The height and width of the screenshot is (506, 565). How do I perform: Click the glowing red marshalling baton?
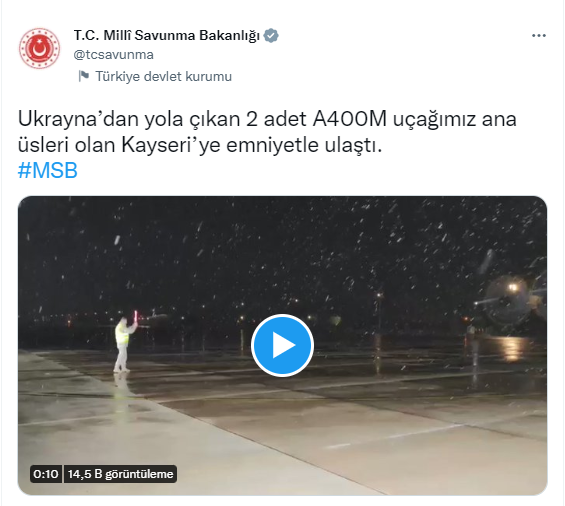136,317
